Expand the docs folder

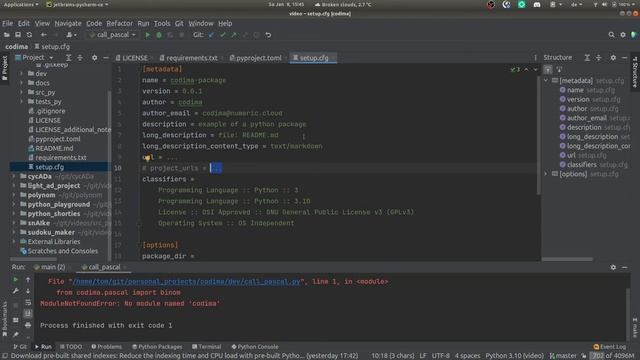[x=22, y=83]
